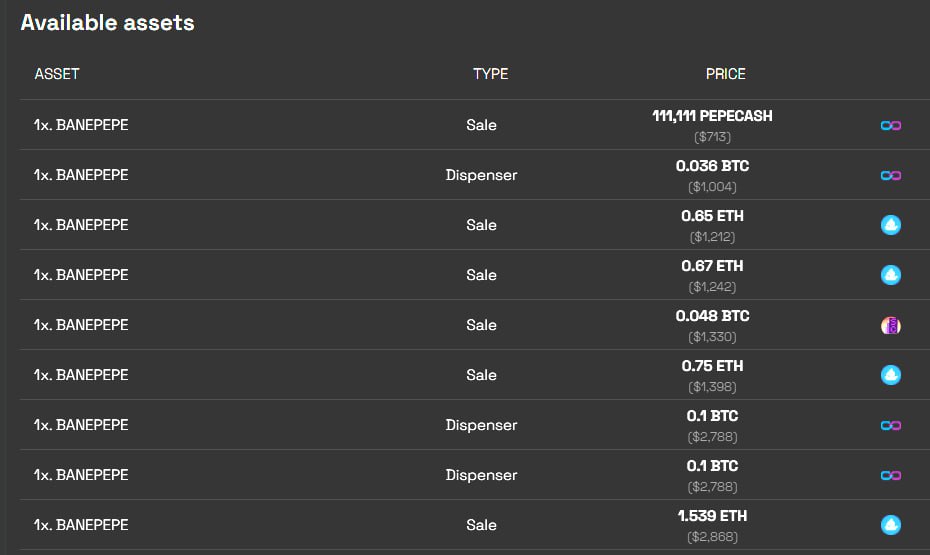930x555 pixels.
Task: Sort by the ASSET column header
Action: tap(57, 74)
